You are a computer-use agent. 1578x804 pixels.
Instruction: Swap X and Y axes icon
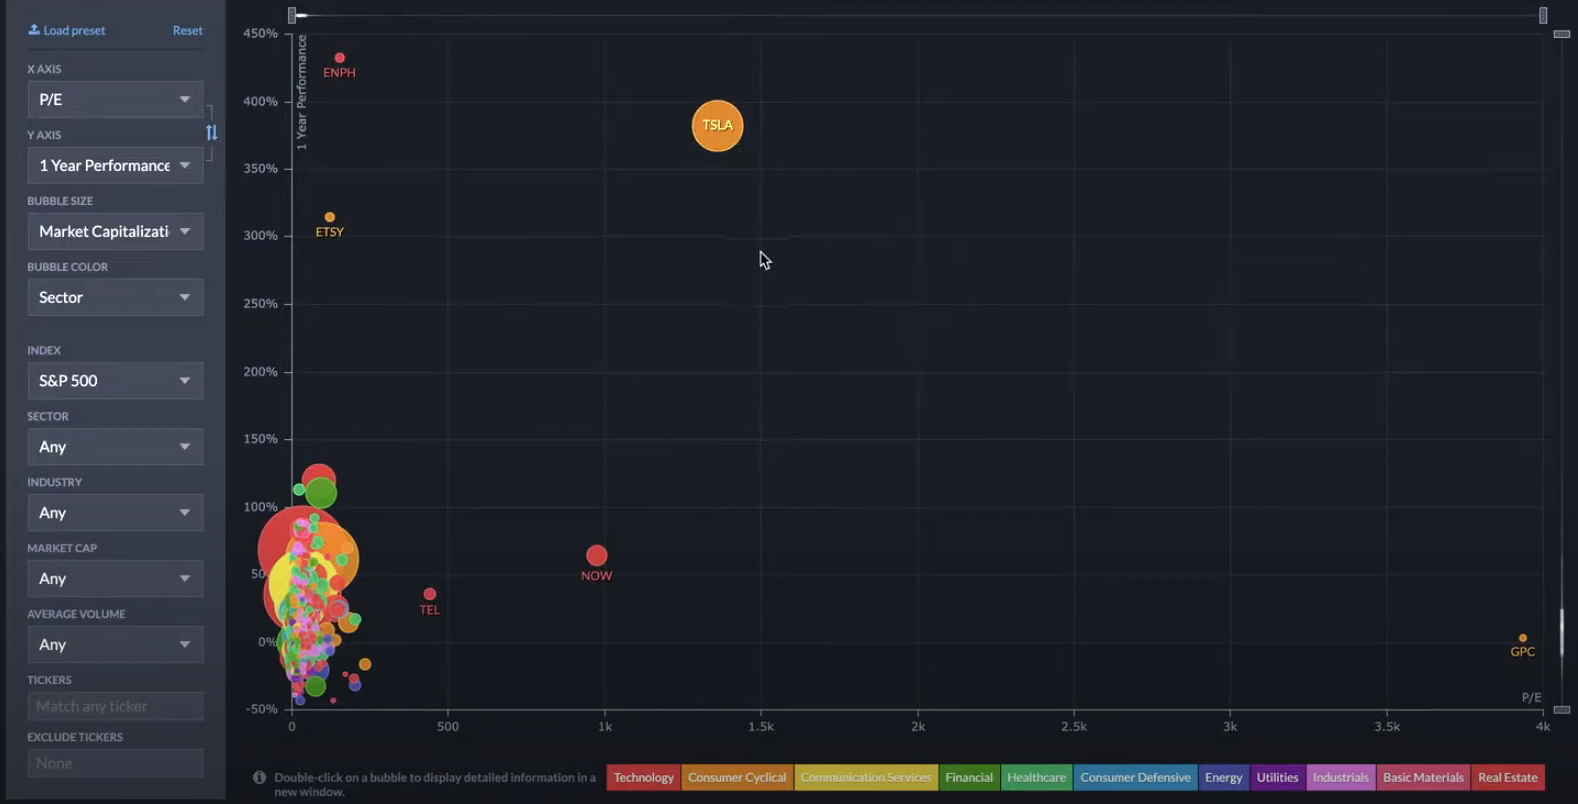click(211, 132)
